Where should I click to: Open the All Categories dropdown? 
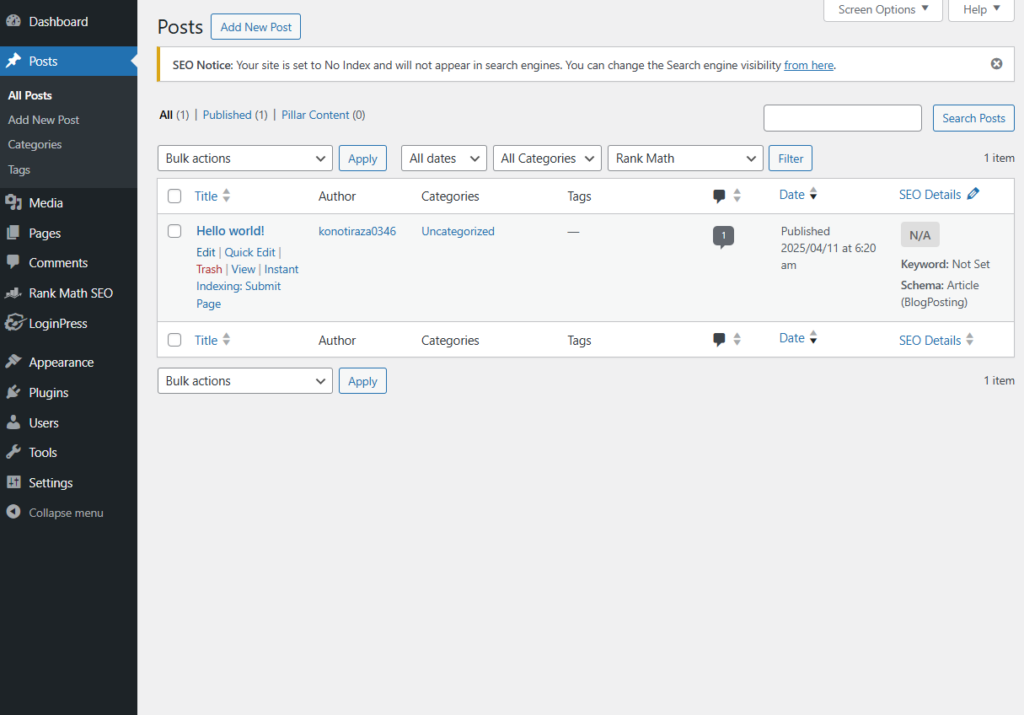[x=547, y=158]
